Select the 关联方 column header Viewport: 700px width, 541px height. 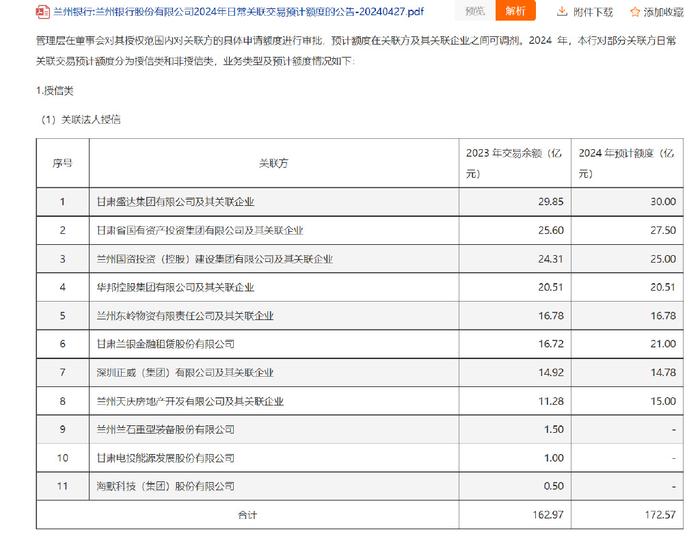pos(274,163)
